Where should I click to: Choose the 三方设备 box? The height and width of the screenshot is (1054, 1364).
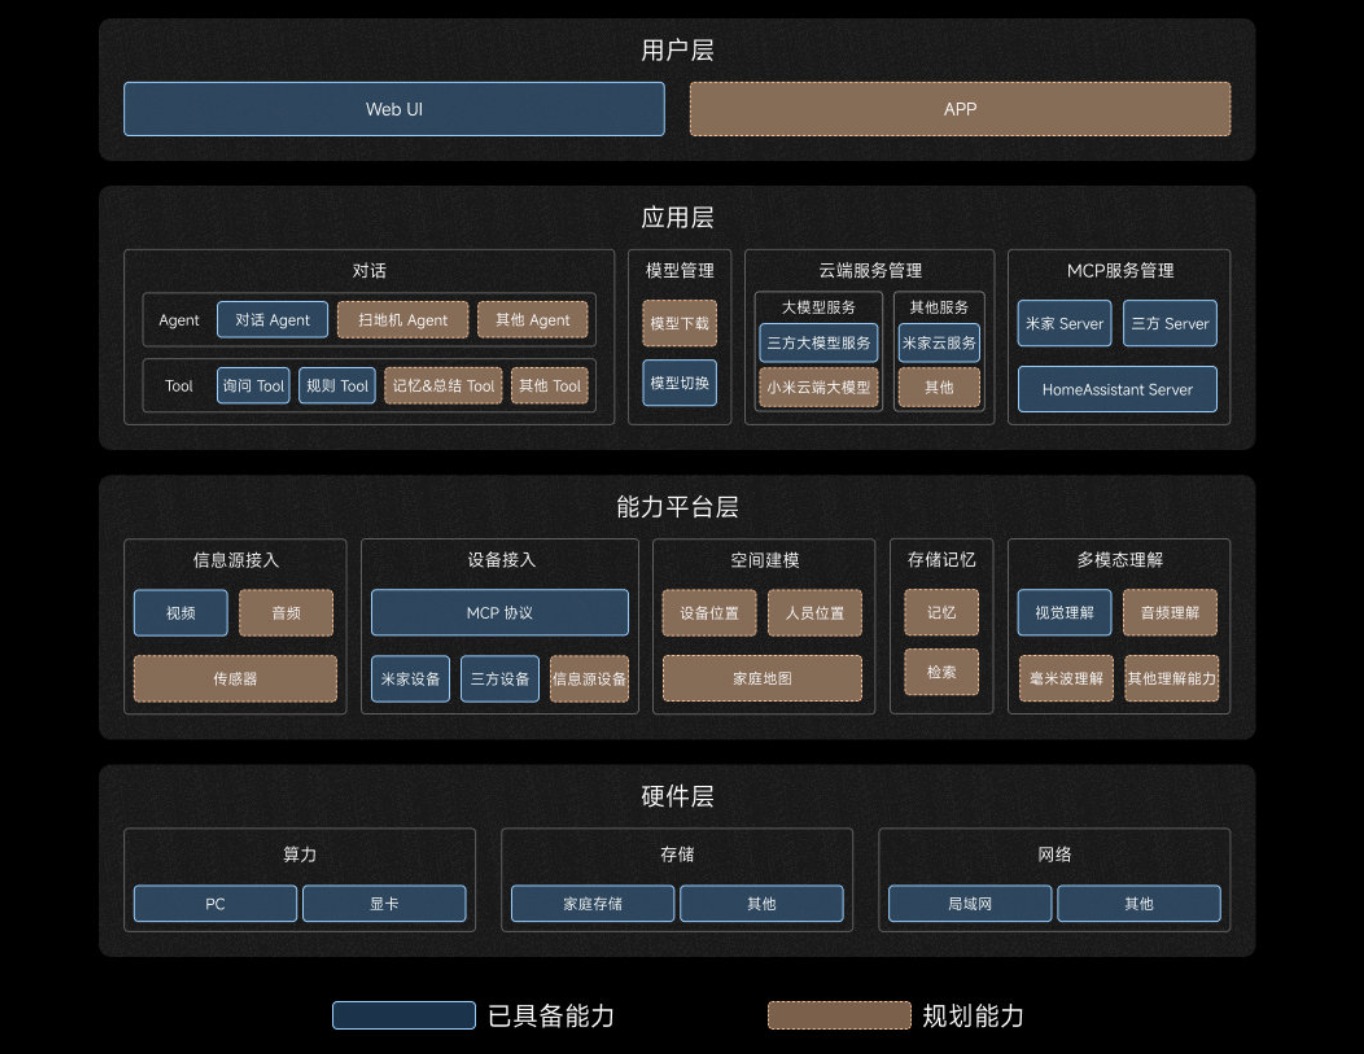pyautogui.click(x=500, y=679)
